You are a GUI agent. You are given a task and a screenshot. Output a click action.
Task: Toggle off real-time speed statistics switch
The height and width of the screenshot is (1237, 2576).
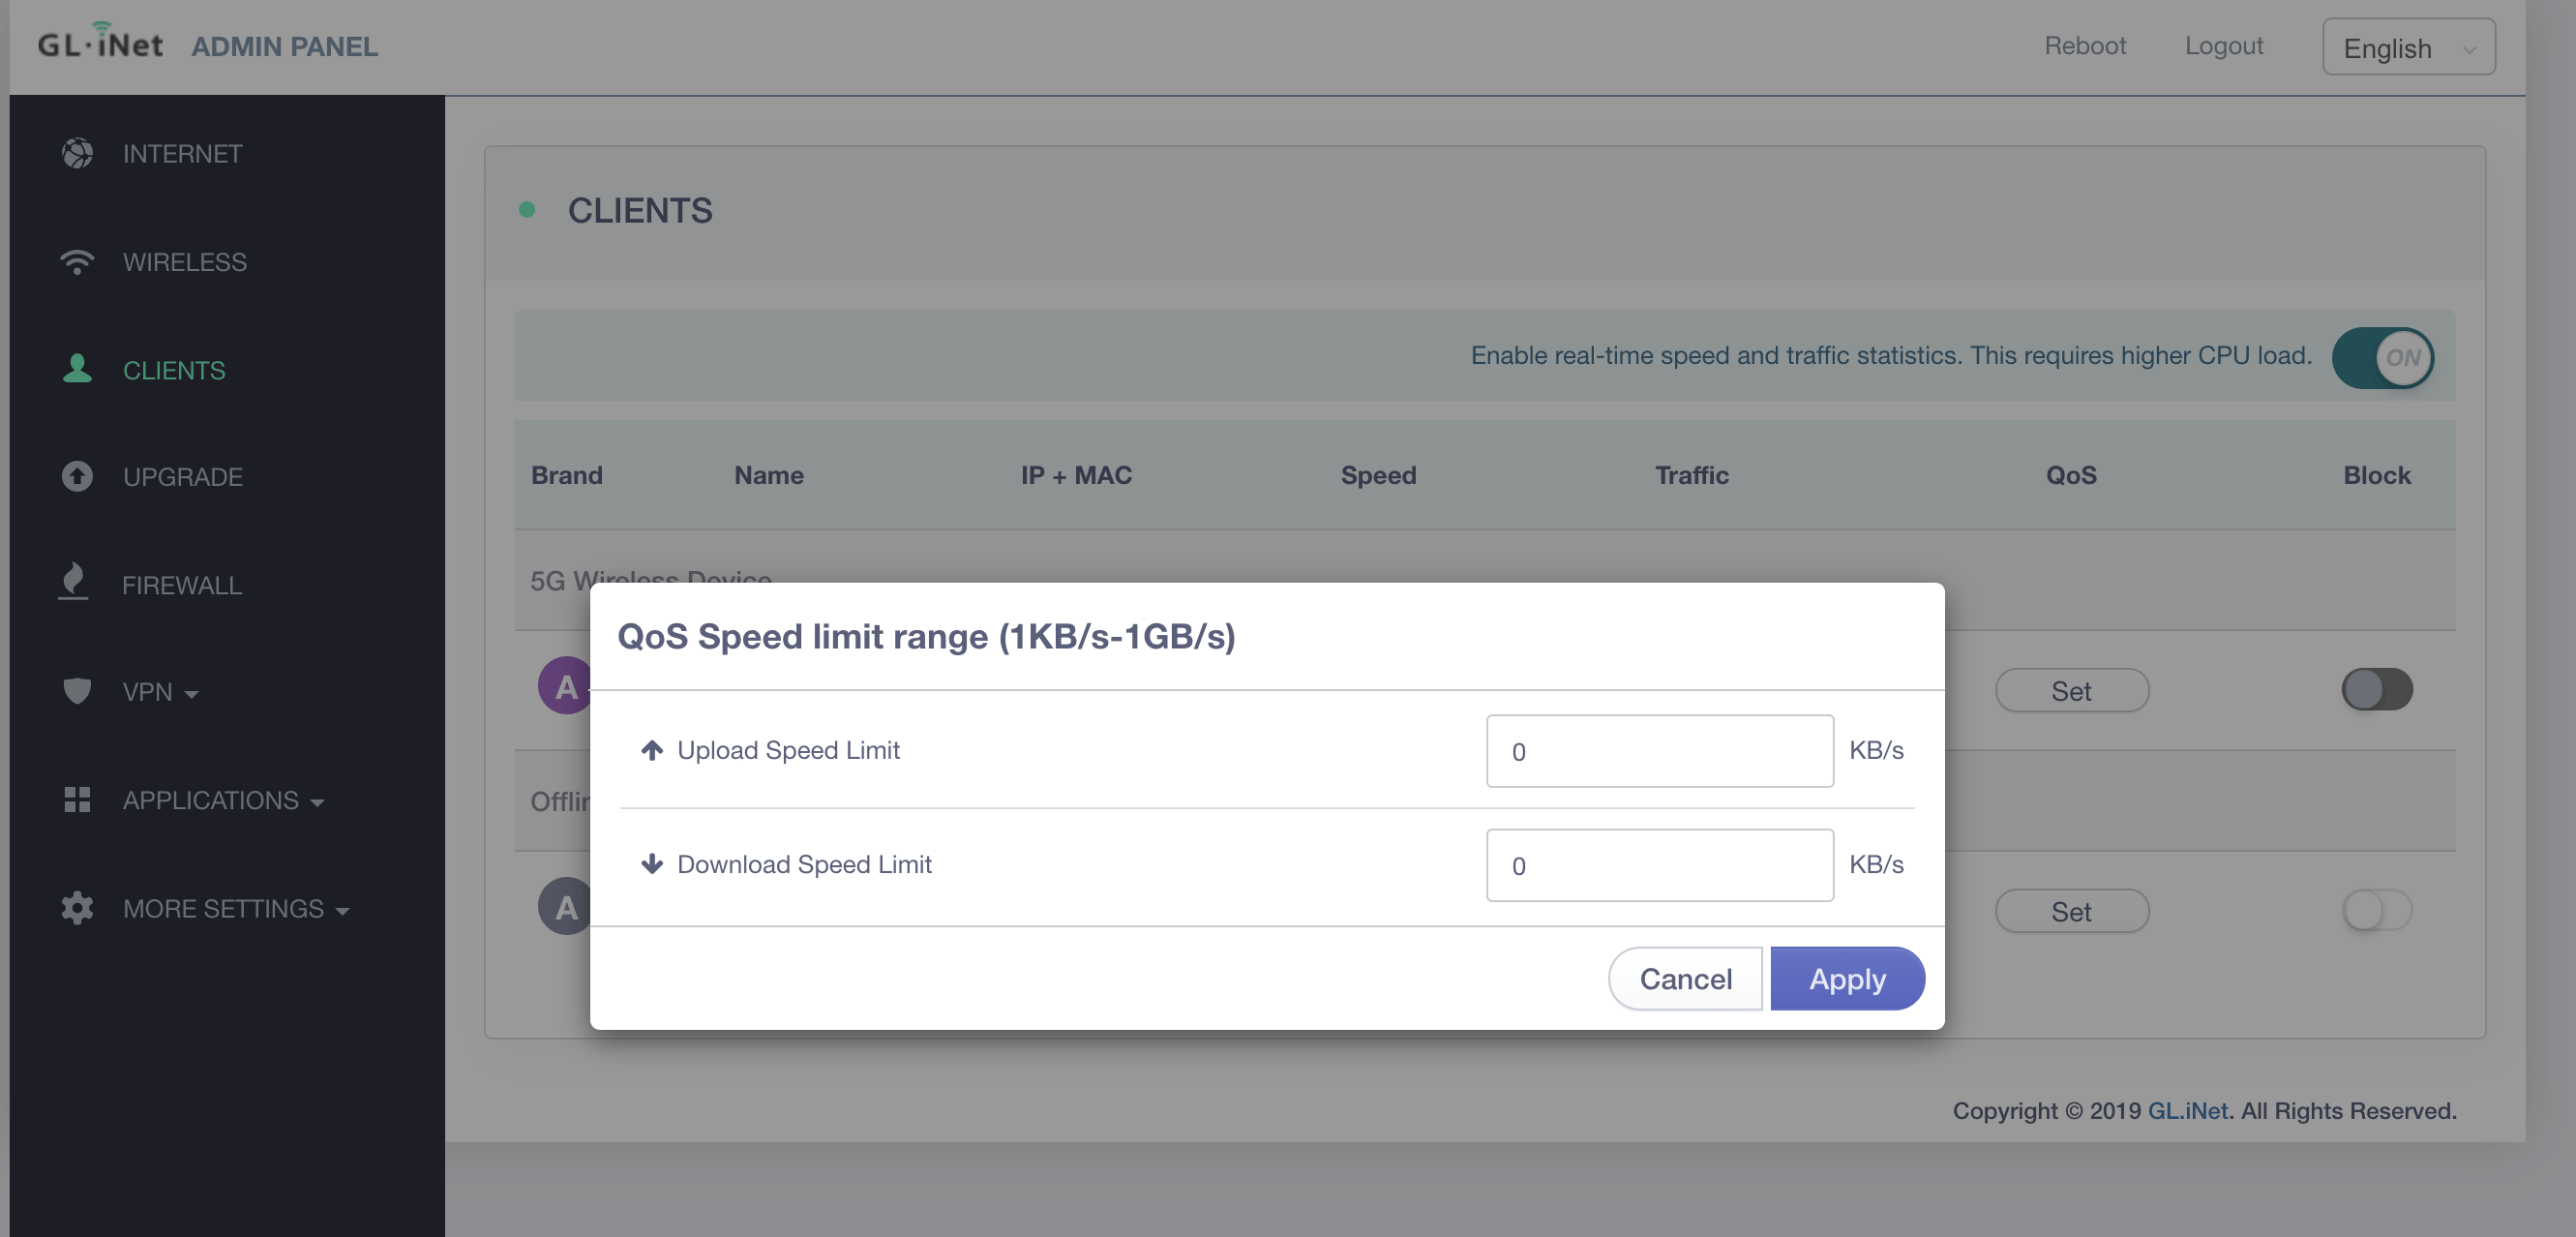click(x=2382, y=357)
